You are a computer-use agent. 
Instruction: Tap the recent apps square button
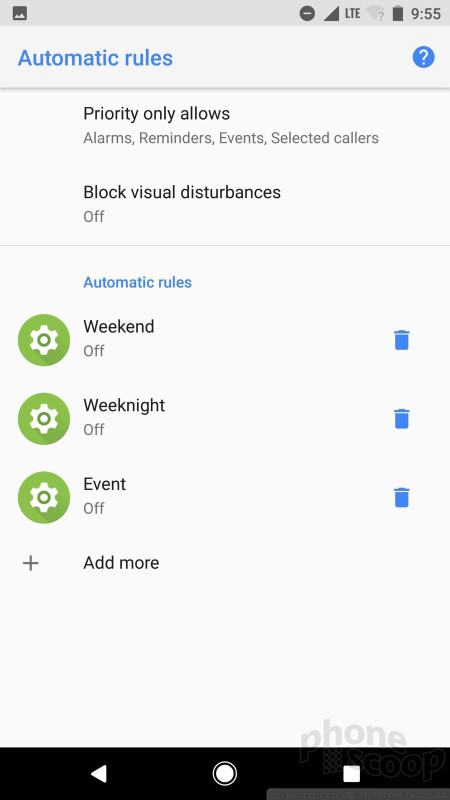coord(352,774)
